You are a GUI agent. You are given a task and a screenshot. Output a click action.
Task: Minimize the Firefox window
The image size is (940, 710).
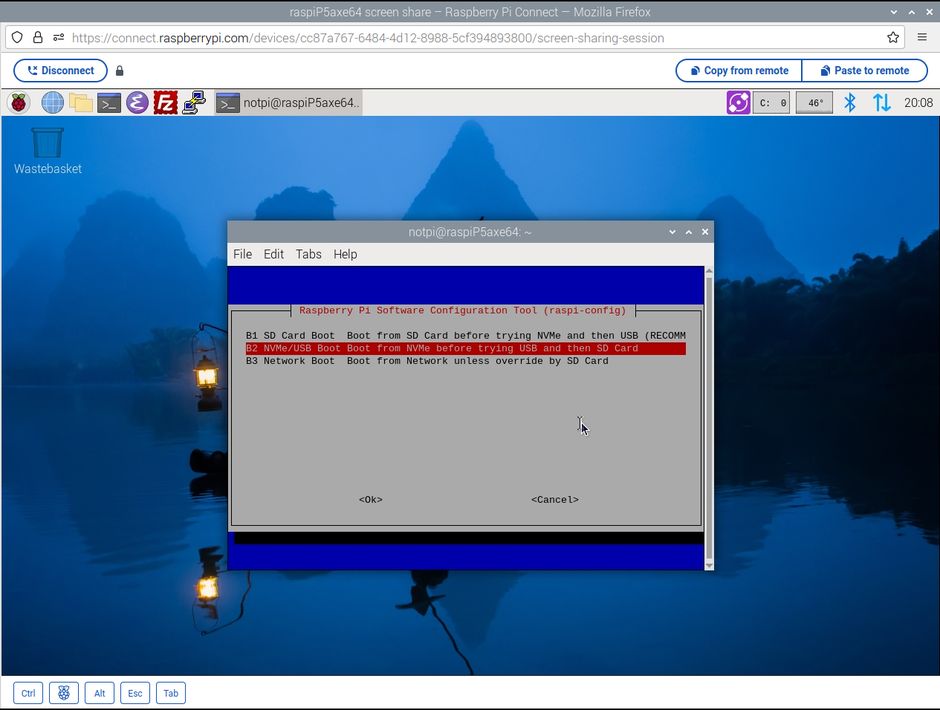pos(894,12)
